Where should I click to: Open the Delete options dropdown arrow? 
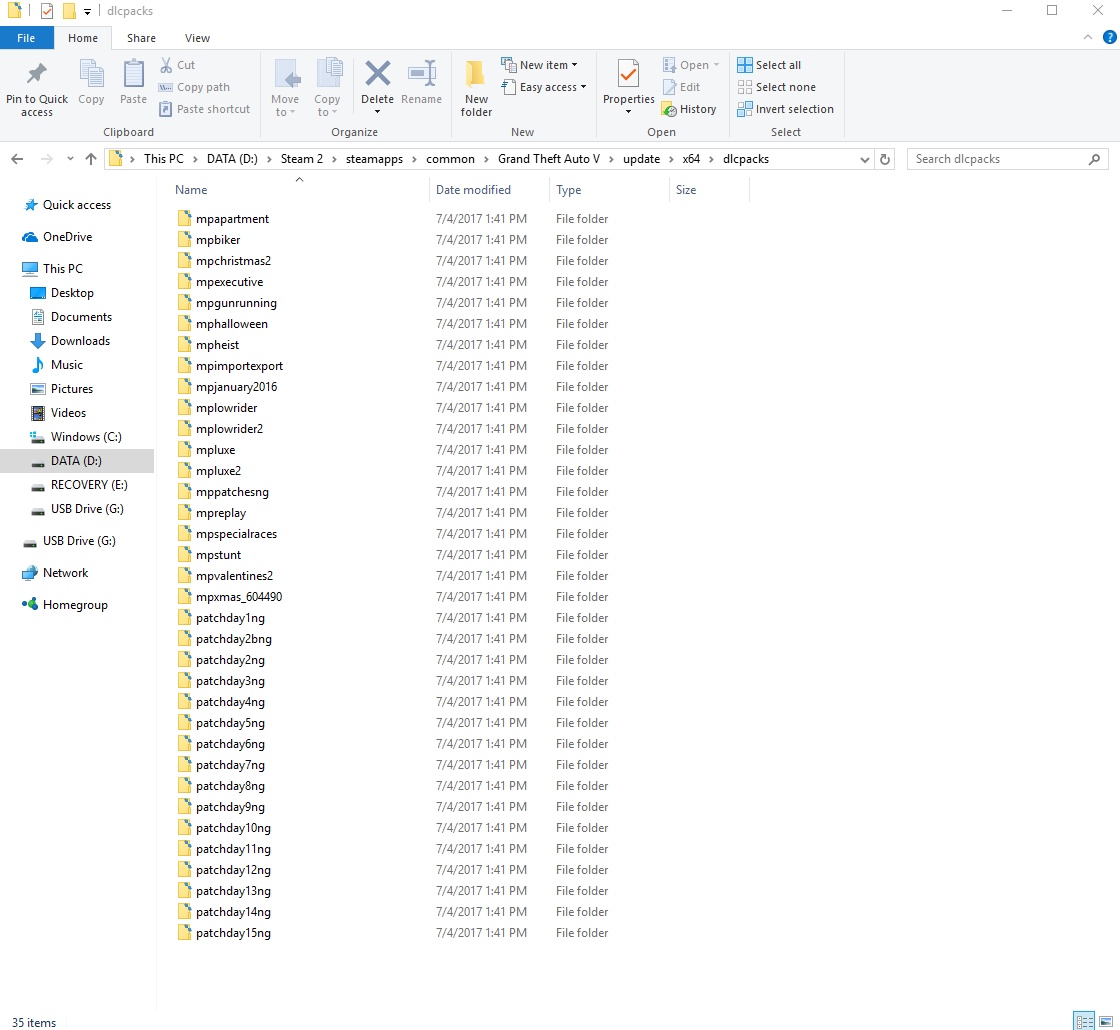(x=377, y=112)
